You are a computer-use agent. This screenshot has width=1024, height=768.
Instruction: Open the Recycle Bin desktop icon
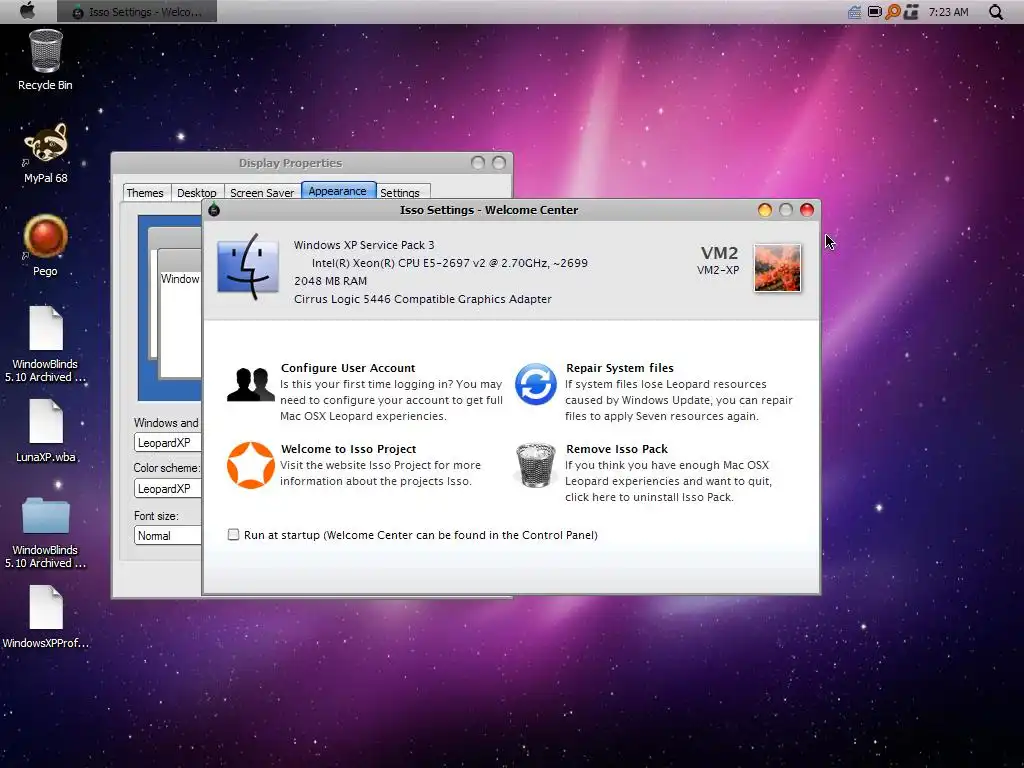point(46,51)
